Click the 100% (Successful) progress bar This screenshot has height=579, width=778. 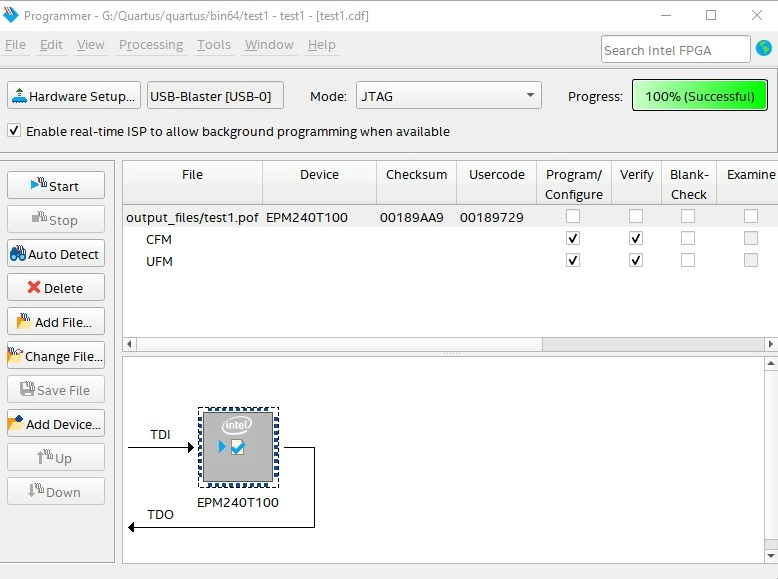point(699,96)
